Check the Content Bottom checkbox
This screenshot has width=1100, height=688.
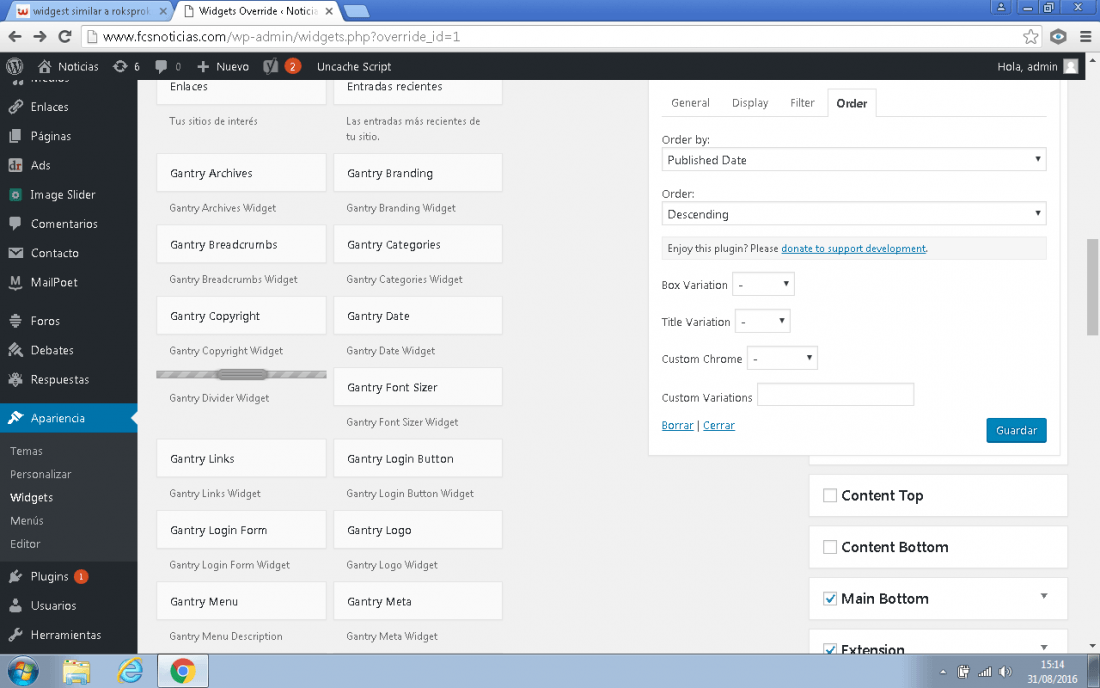click(x=830, y=547)
